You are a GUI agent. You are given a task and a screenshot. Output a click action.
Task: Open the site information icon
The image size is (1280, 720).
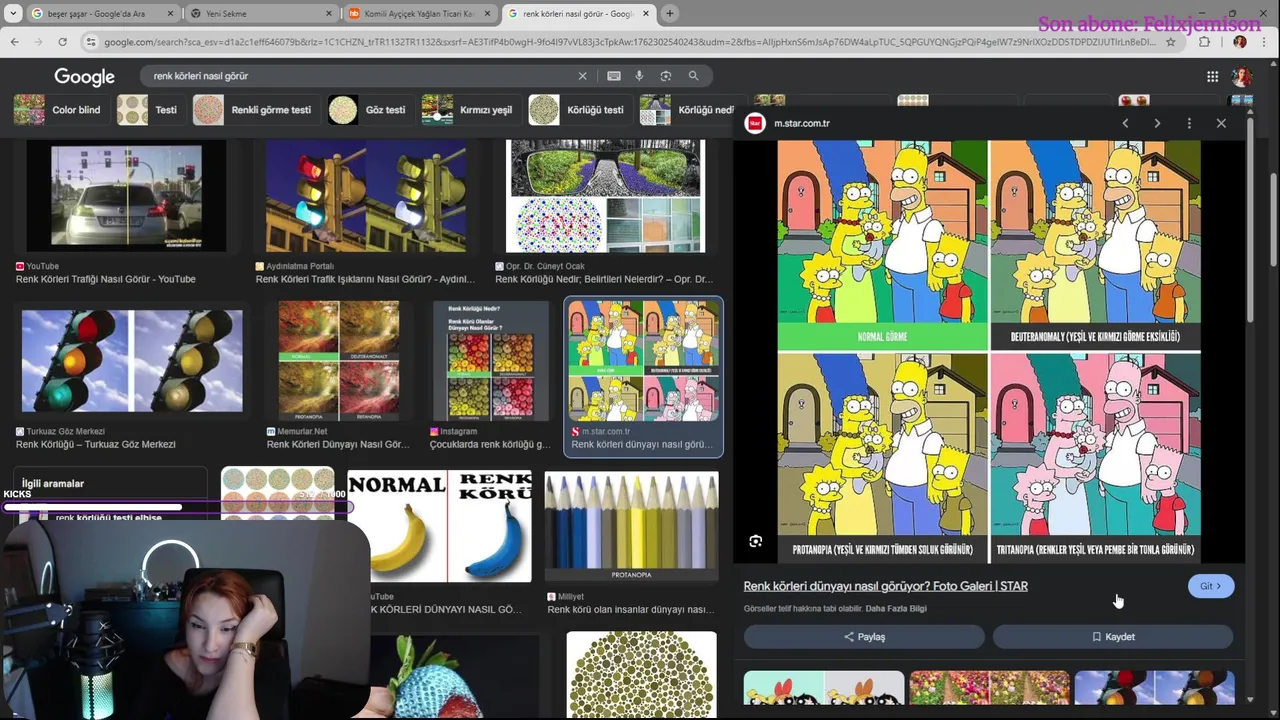[91, 42]
